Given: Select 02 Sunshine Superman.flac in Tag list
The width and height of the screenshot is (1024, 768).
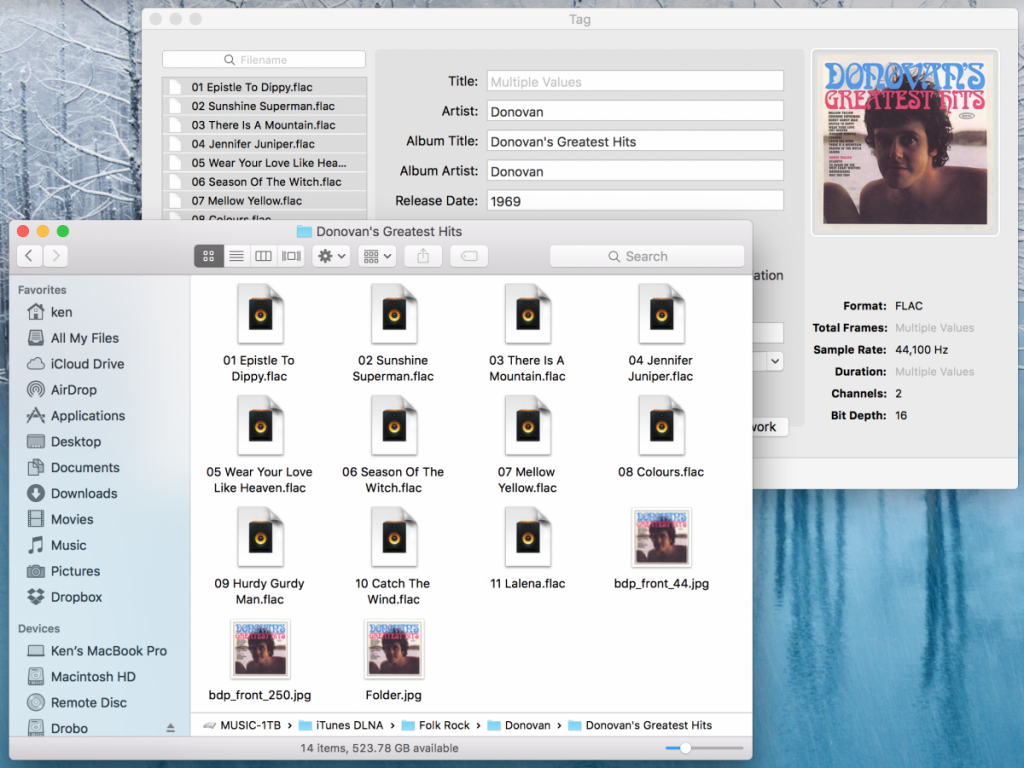Looking at the screenshot, I should 264,106.
